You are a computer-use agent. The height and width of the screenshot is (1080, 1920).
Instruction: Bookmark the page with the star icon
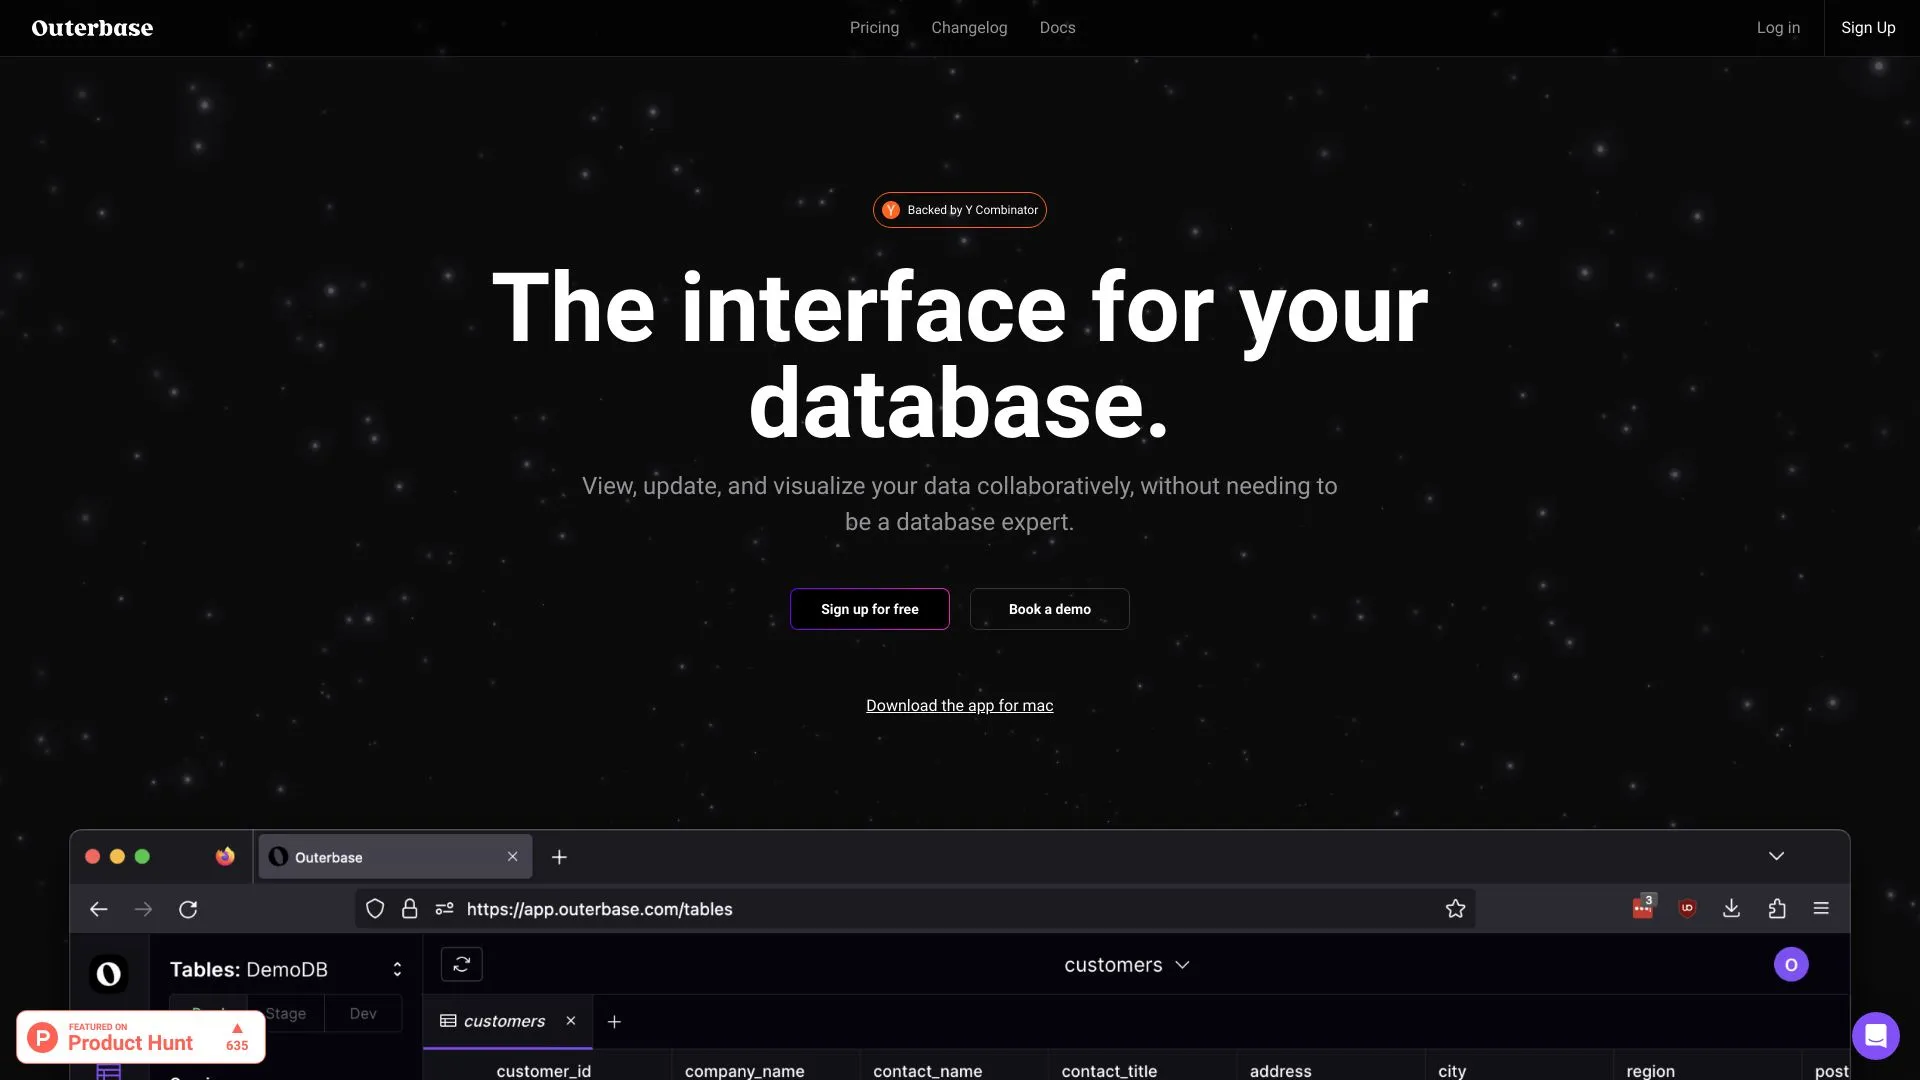pyautogui.click(x=1455, y=908)
